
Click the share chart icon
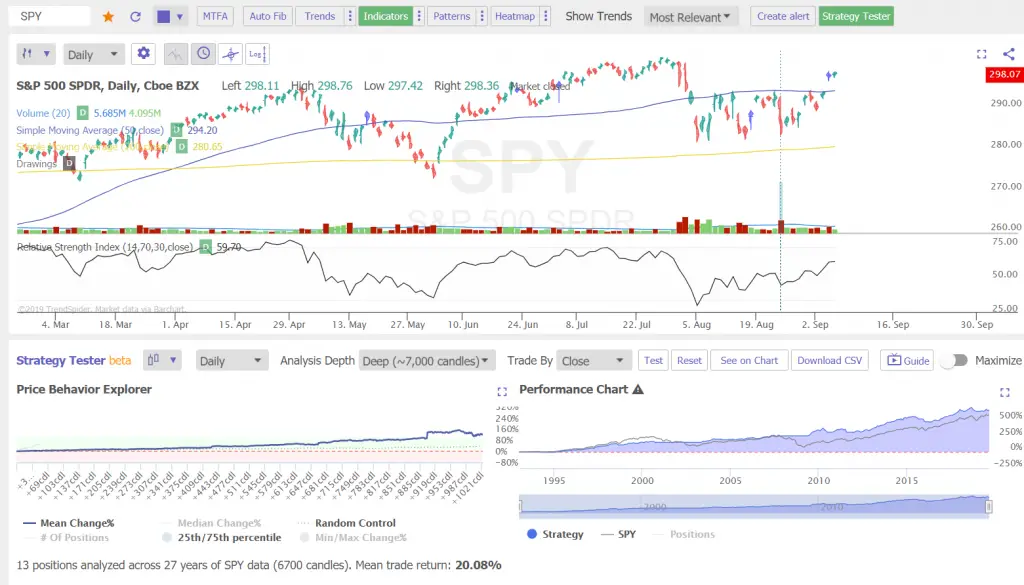[1008, 54]
